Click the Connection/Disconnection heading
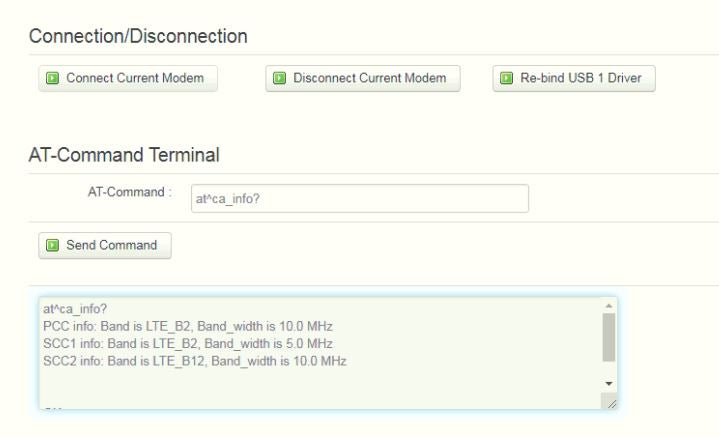This screenshot has width=719, height=438. pos(138,36)
